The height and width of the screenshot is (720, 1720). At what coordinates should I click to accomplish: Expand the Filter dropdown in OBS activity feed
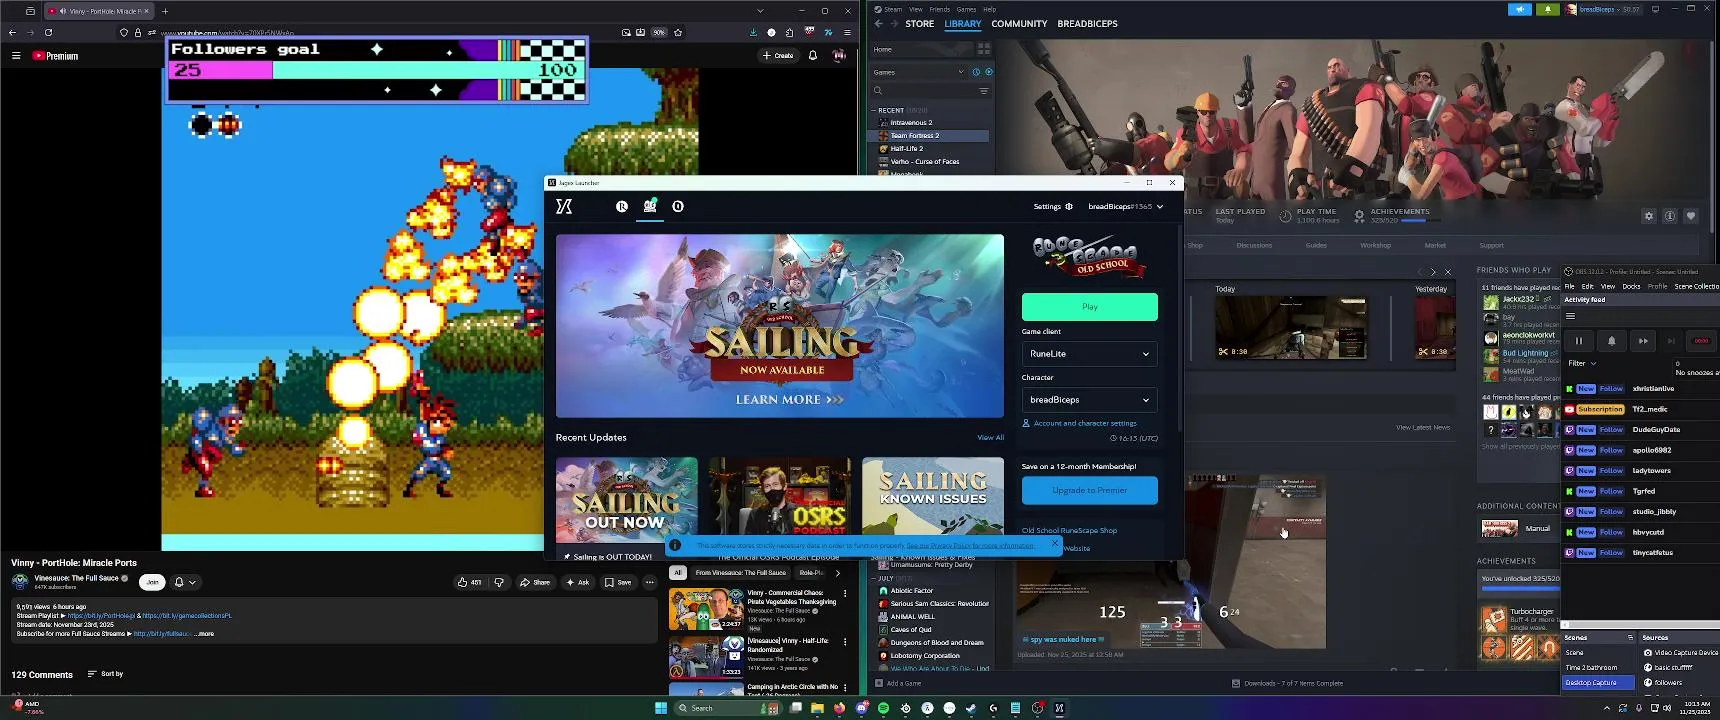pos(1582,363)
